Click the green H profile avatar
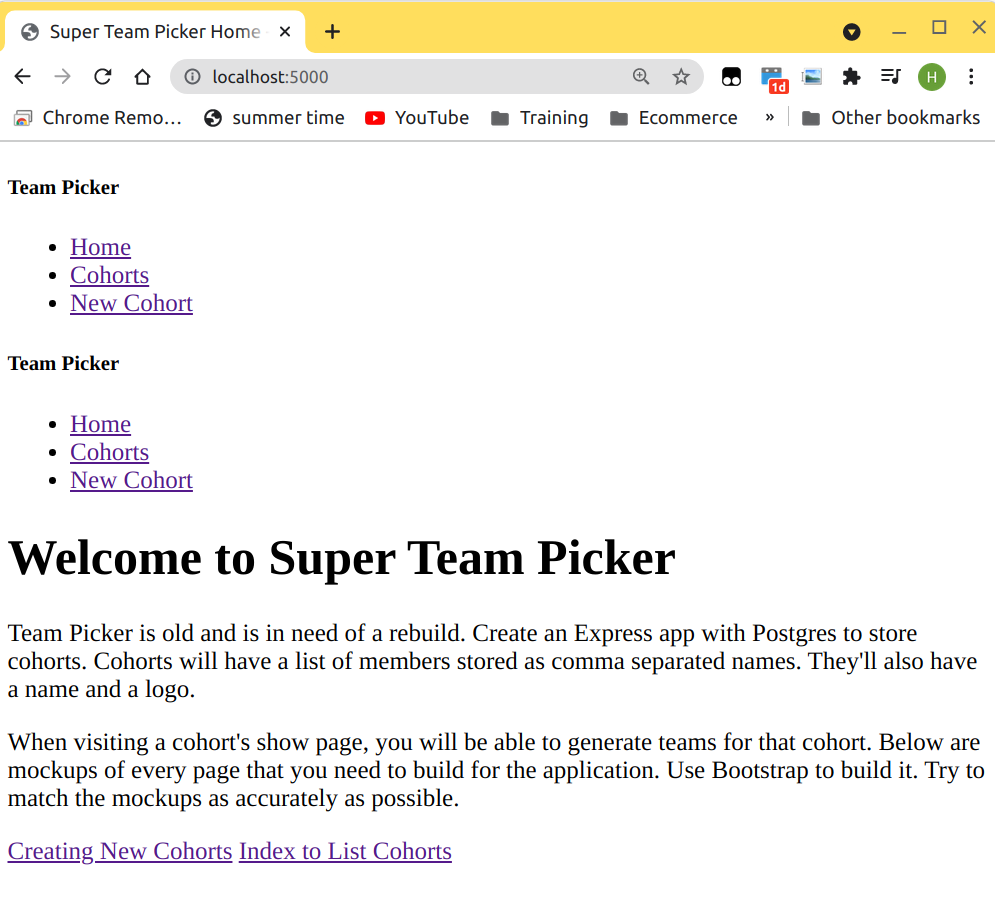 (x=931, y=76)
